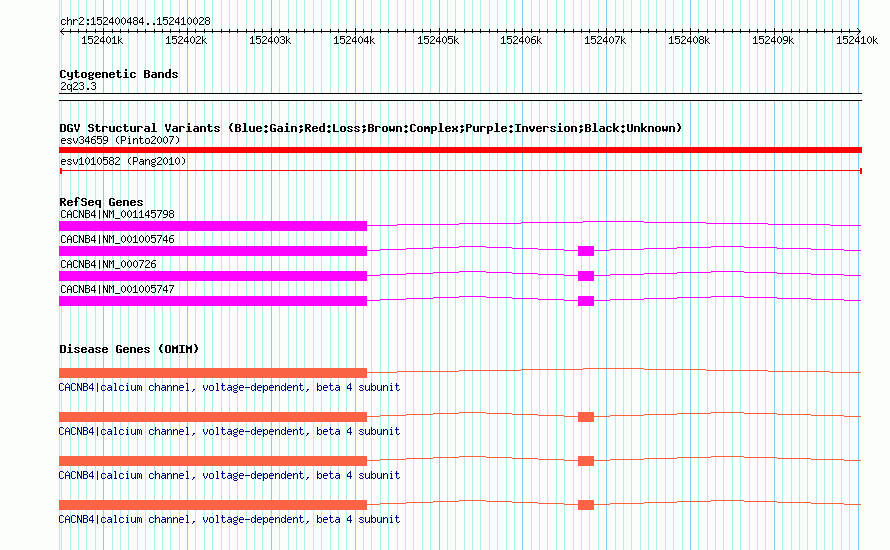The width and height of the screenshot is (890, 550).
Task: Click the thick red esv34659 loss bar
Action: (x=460, y=150)
